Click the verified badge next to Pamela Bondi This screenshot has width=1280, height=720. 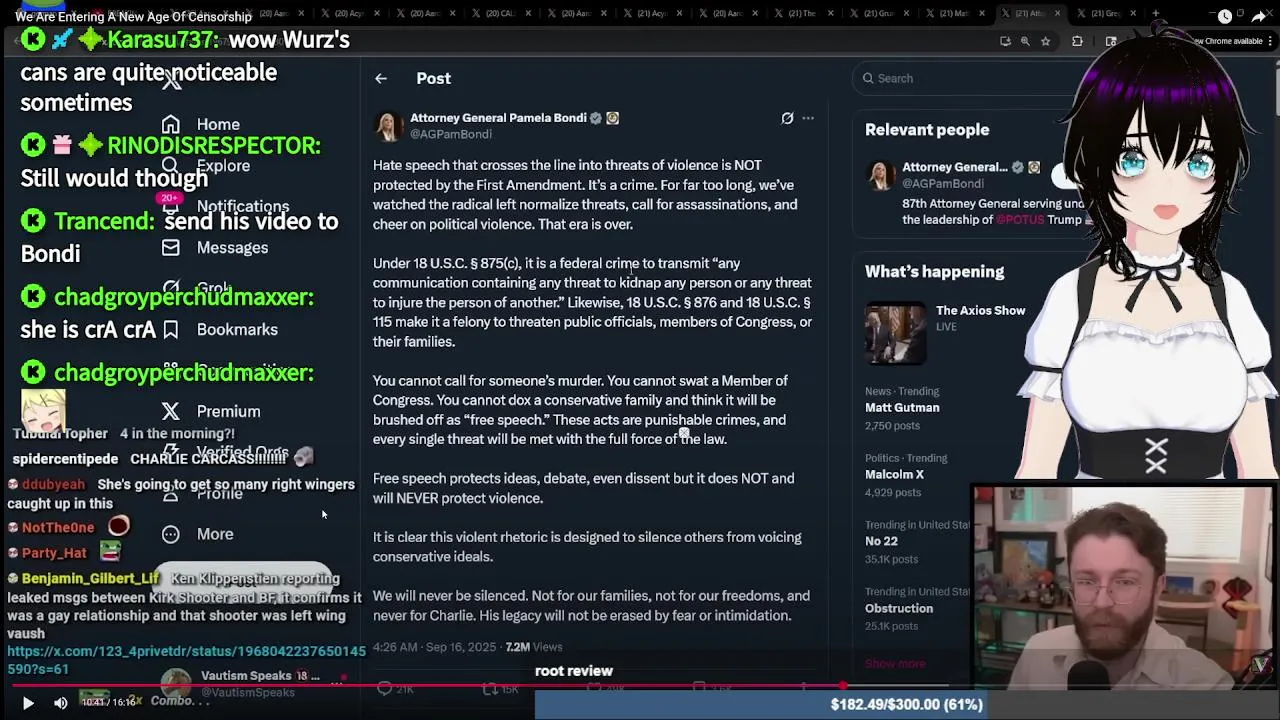click(x=596, y=118)
